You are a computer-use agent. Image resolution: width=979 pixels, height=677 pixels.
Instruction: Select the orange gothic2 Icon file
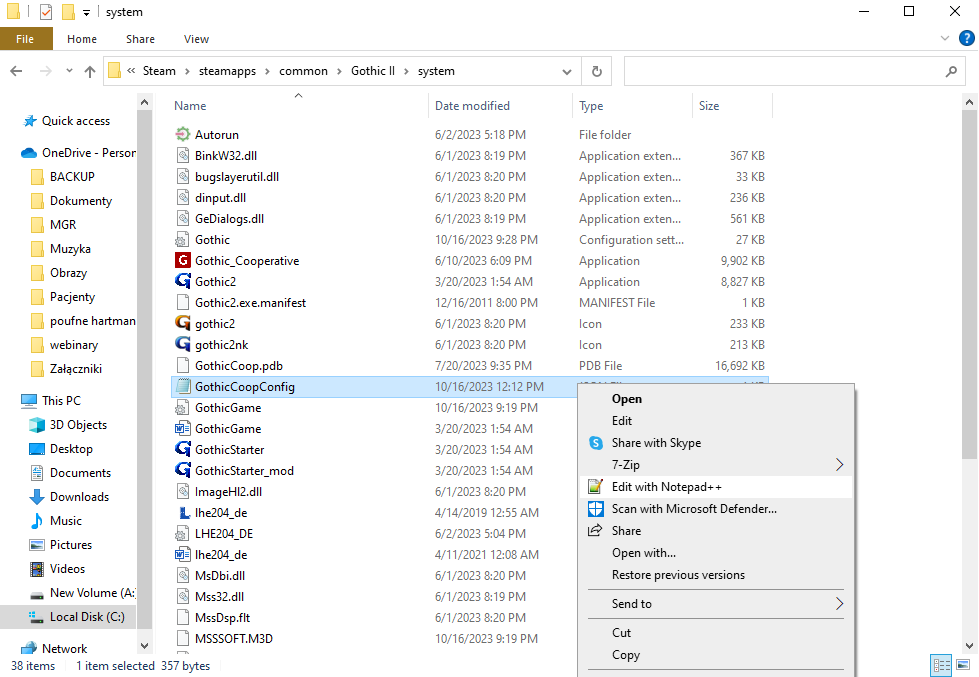[182, 324]
